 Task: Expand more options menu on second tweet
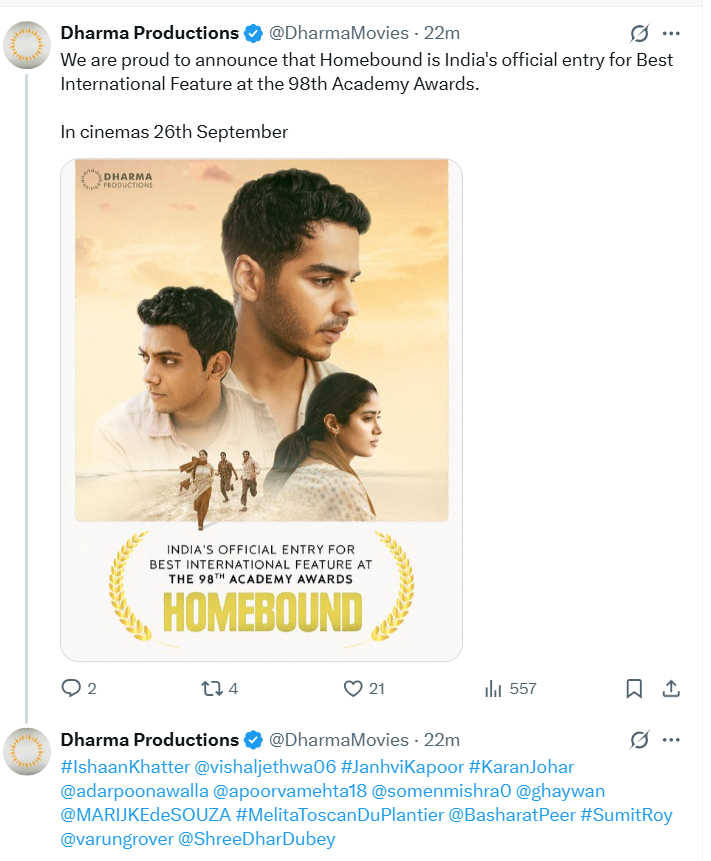tap(672, 740)
